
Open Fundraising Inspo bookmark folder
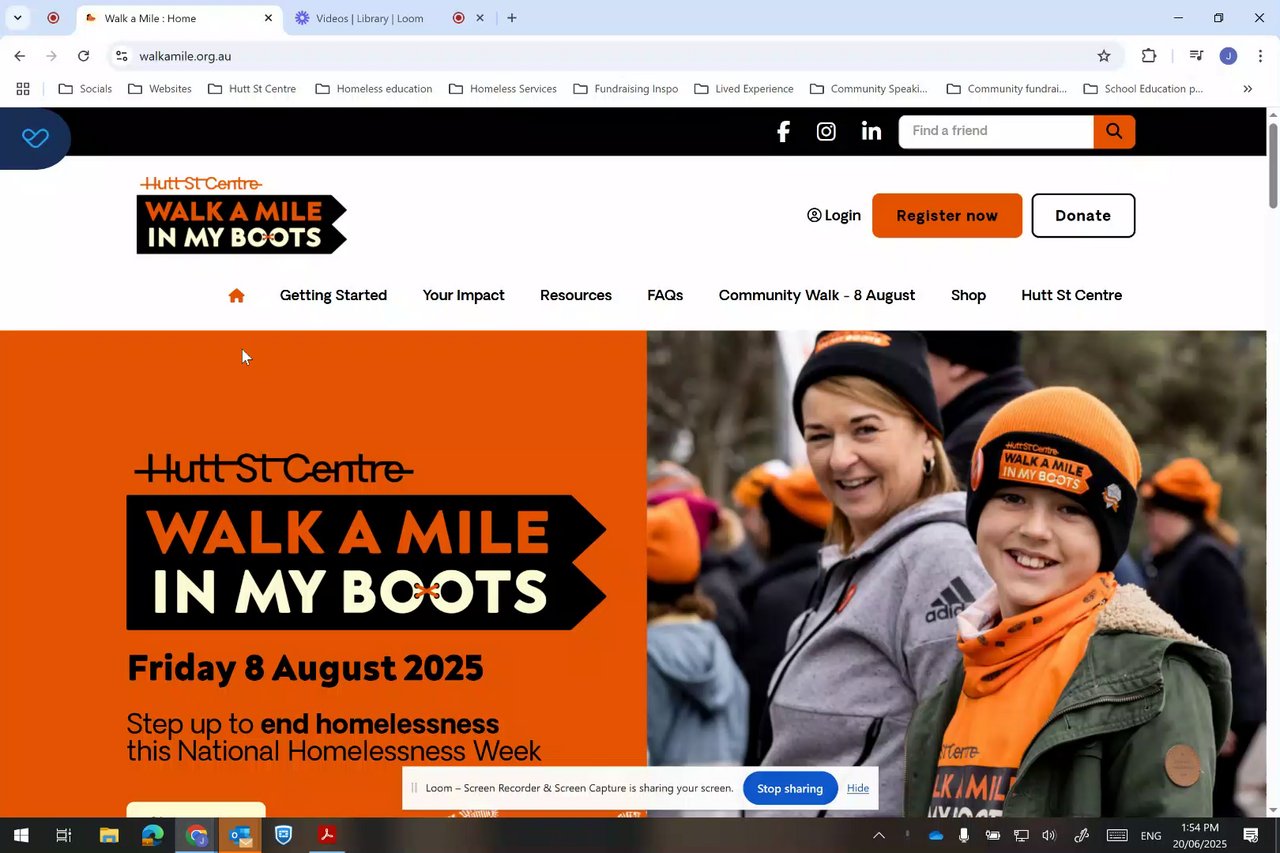[x=626, y=89]
